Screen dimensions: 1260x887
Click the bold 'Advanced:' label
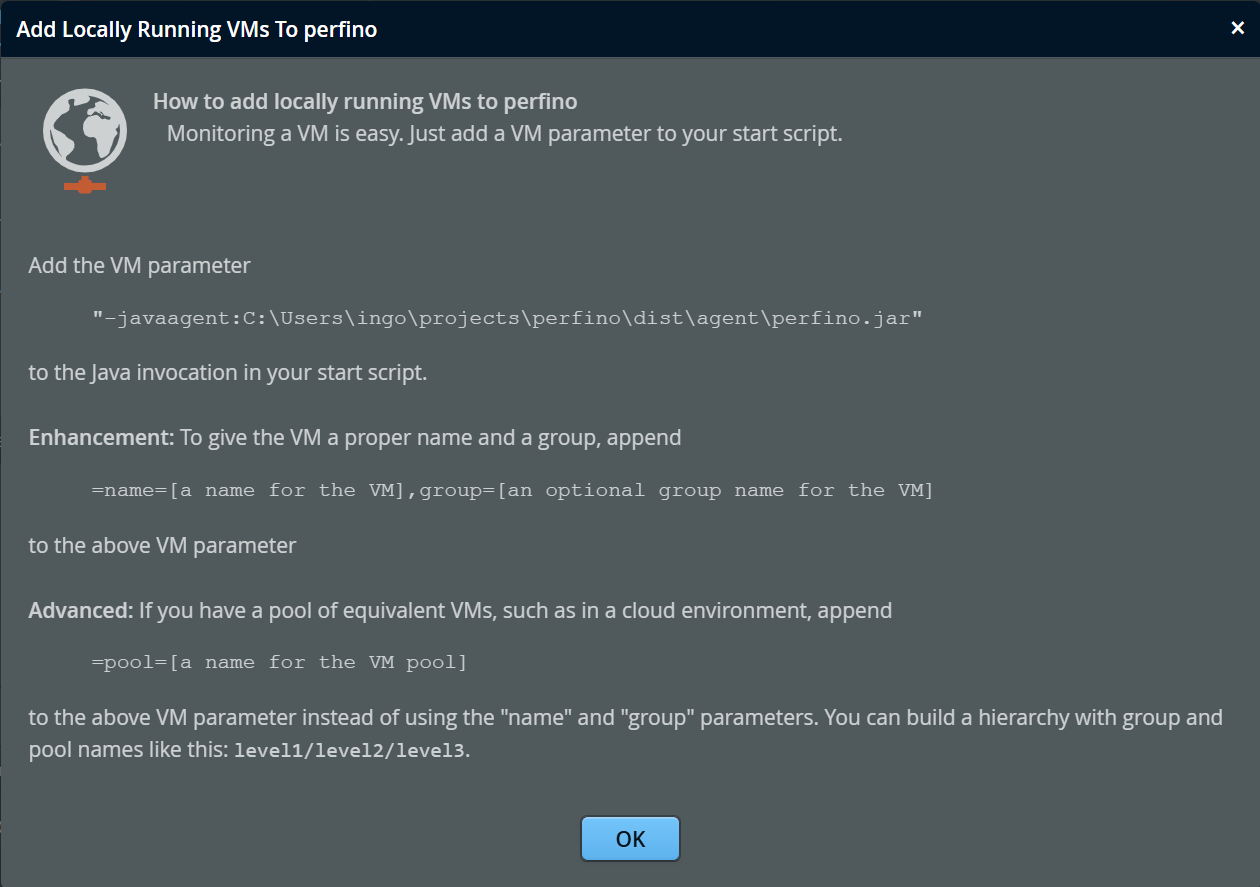[81, 609]
